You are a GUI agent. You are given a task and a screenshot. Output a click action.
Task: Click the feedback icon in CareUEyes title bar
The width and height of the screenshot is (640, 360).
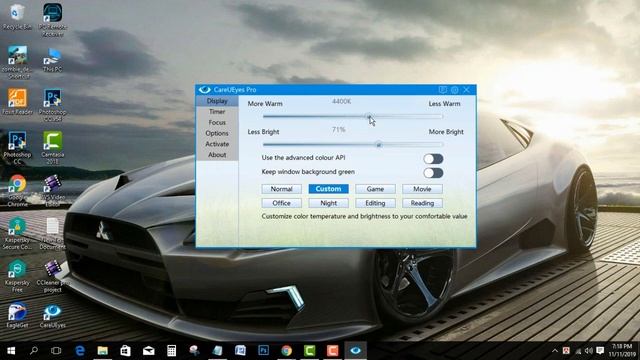pos(442,90)
